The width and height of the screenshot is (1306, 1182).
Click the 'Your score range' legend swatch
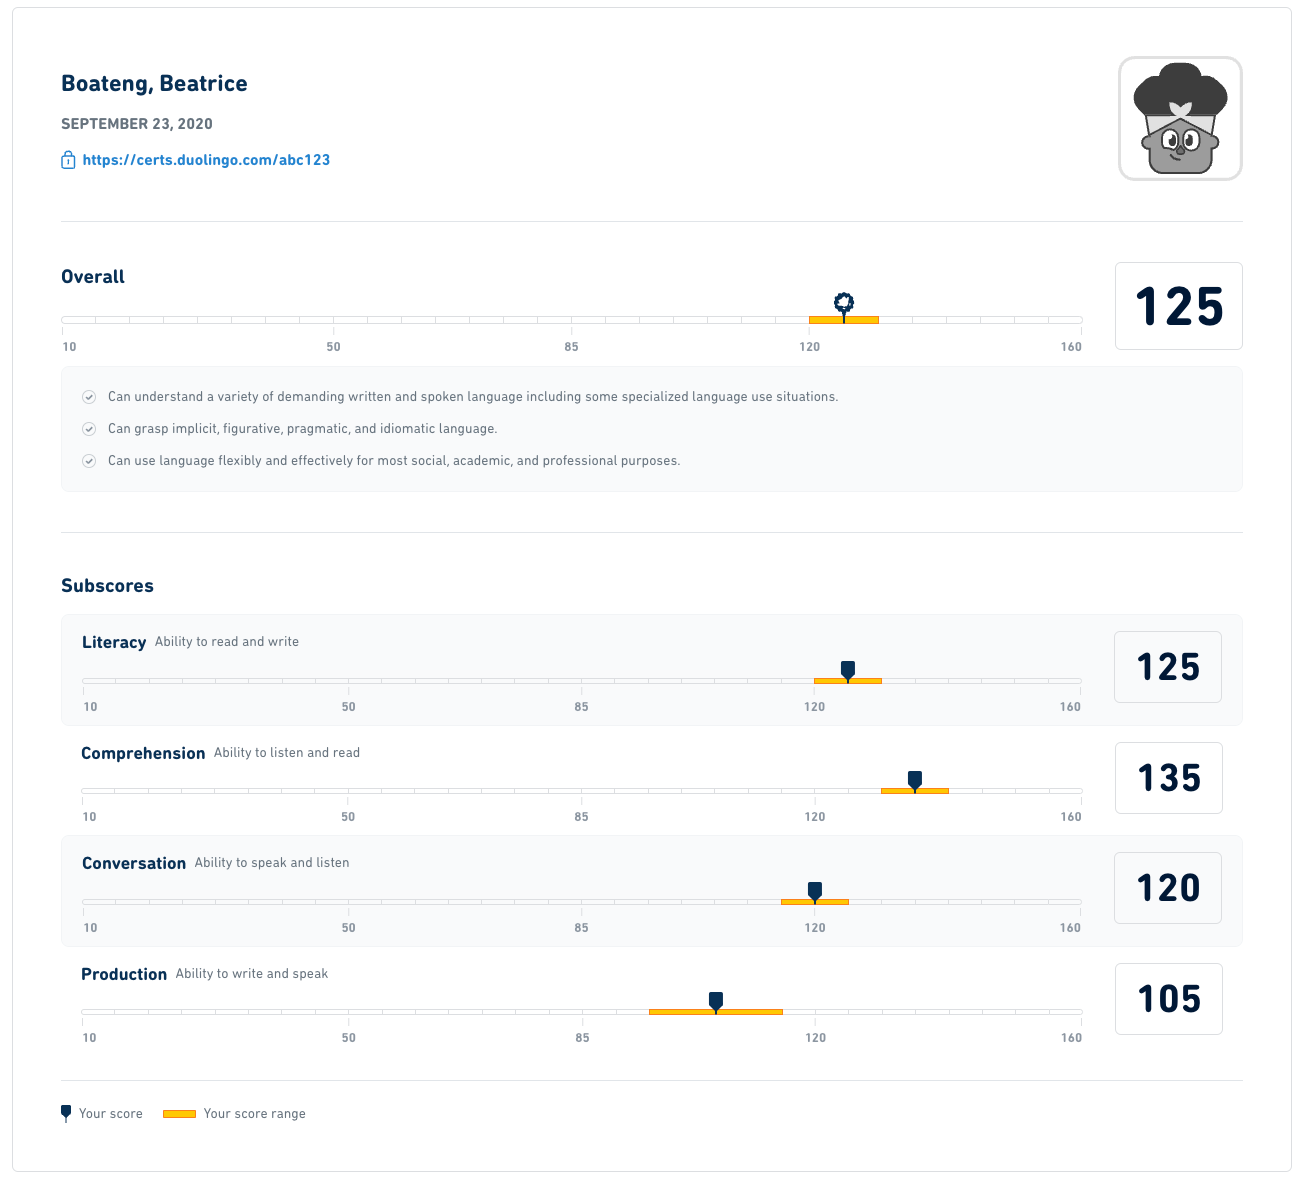click(x=179, y=1114)
